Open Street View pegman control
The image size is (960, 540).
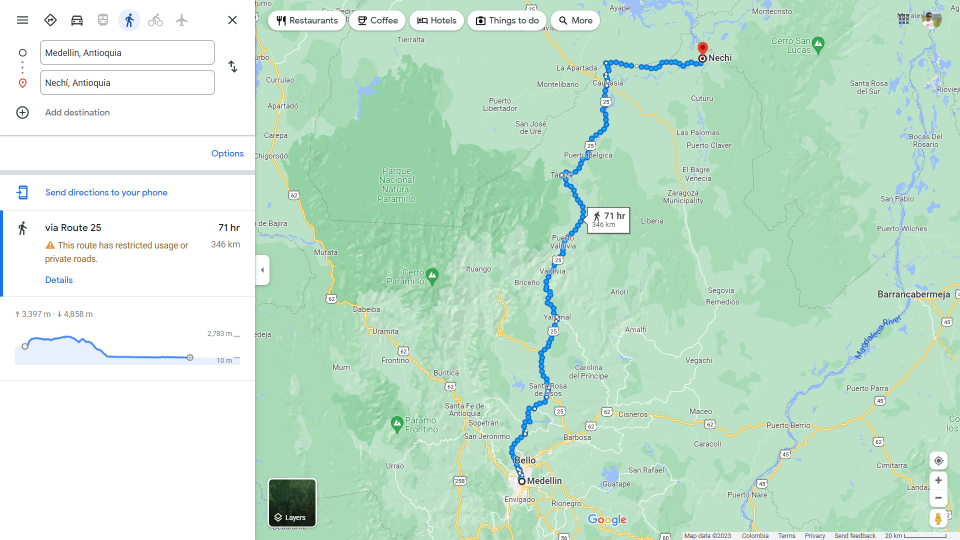(x=938, y=518)
